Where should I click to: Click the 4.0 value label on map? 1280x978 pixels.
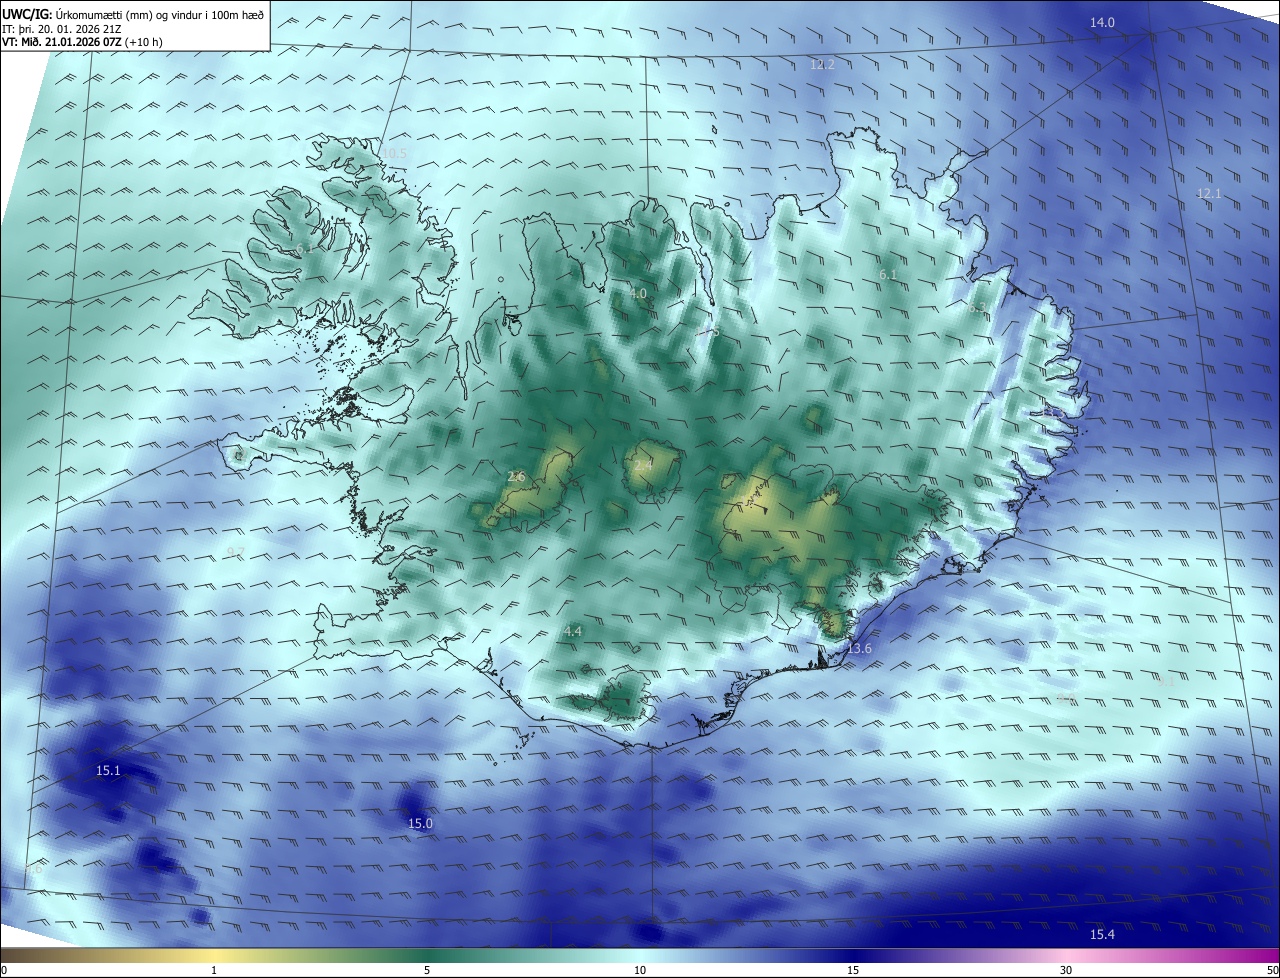pyautogui.click(x=638, y=294)
